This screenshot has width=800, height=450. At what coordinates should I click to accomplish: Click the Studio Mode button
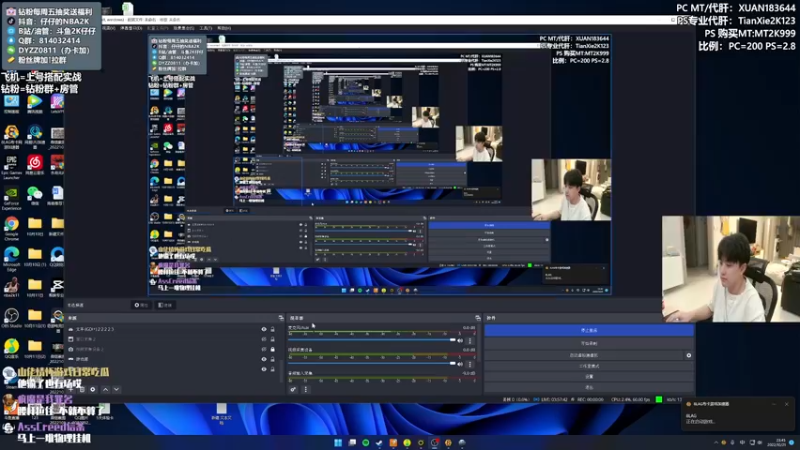coord(589,366)
